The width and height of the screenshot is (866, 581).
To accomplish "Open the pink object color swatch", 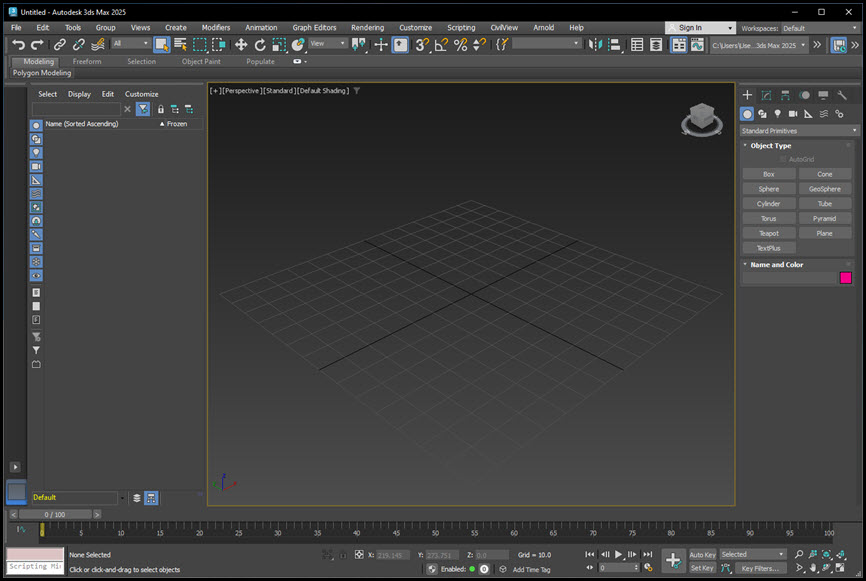I will (x=846, y=278).
